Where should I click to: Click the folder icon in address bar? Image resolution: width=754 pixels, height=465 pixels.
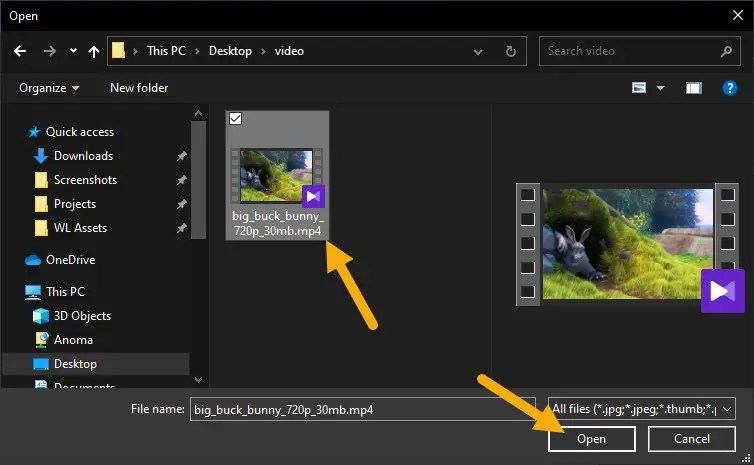coord(118,50)
